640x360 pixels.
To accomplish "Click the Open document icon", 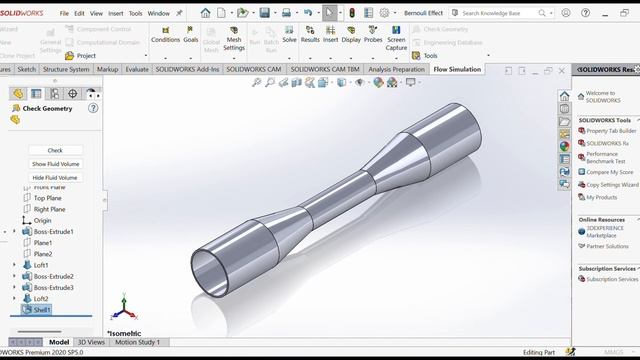I will tap(242, 13).
